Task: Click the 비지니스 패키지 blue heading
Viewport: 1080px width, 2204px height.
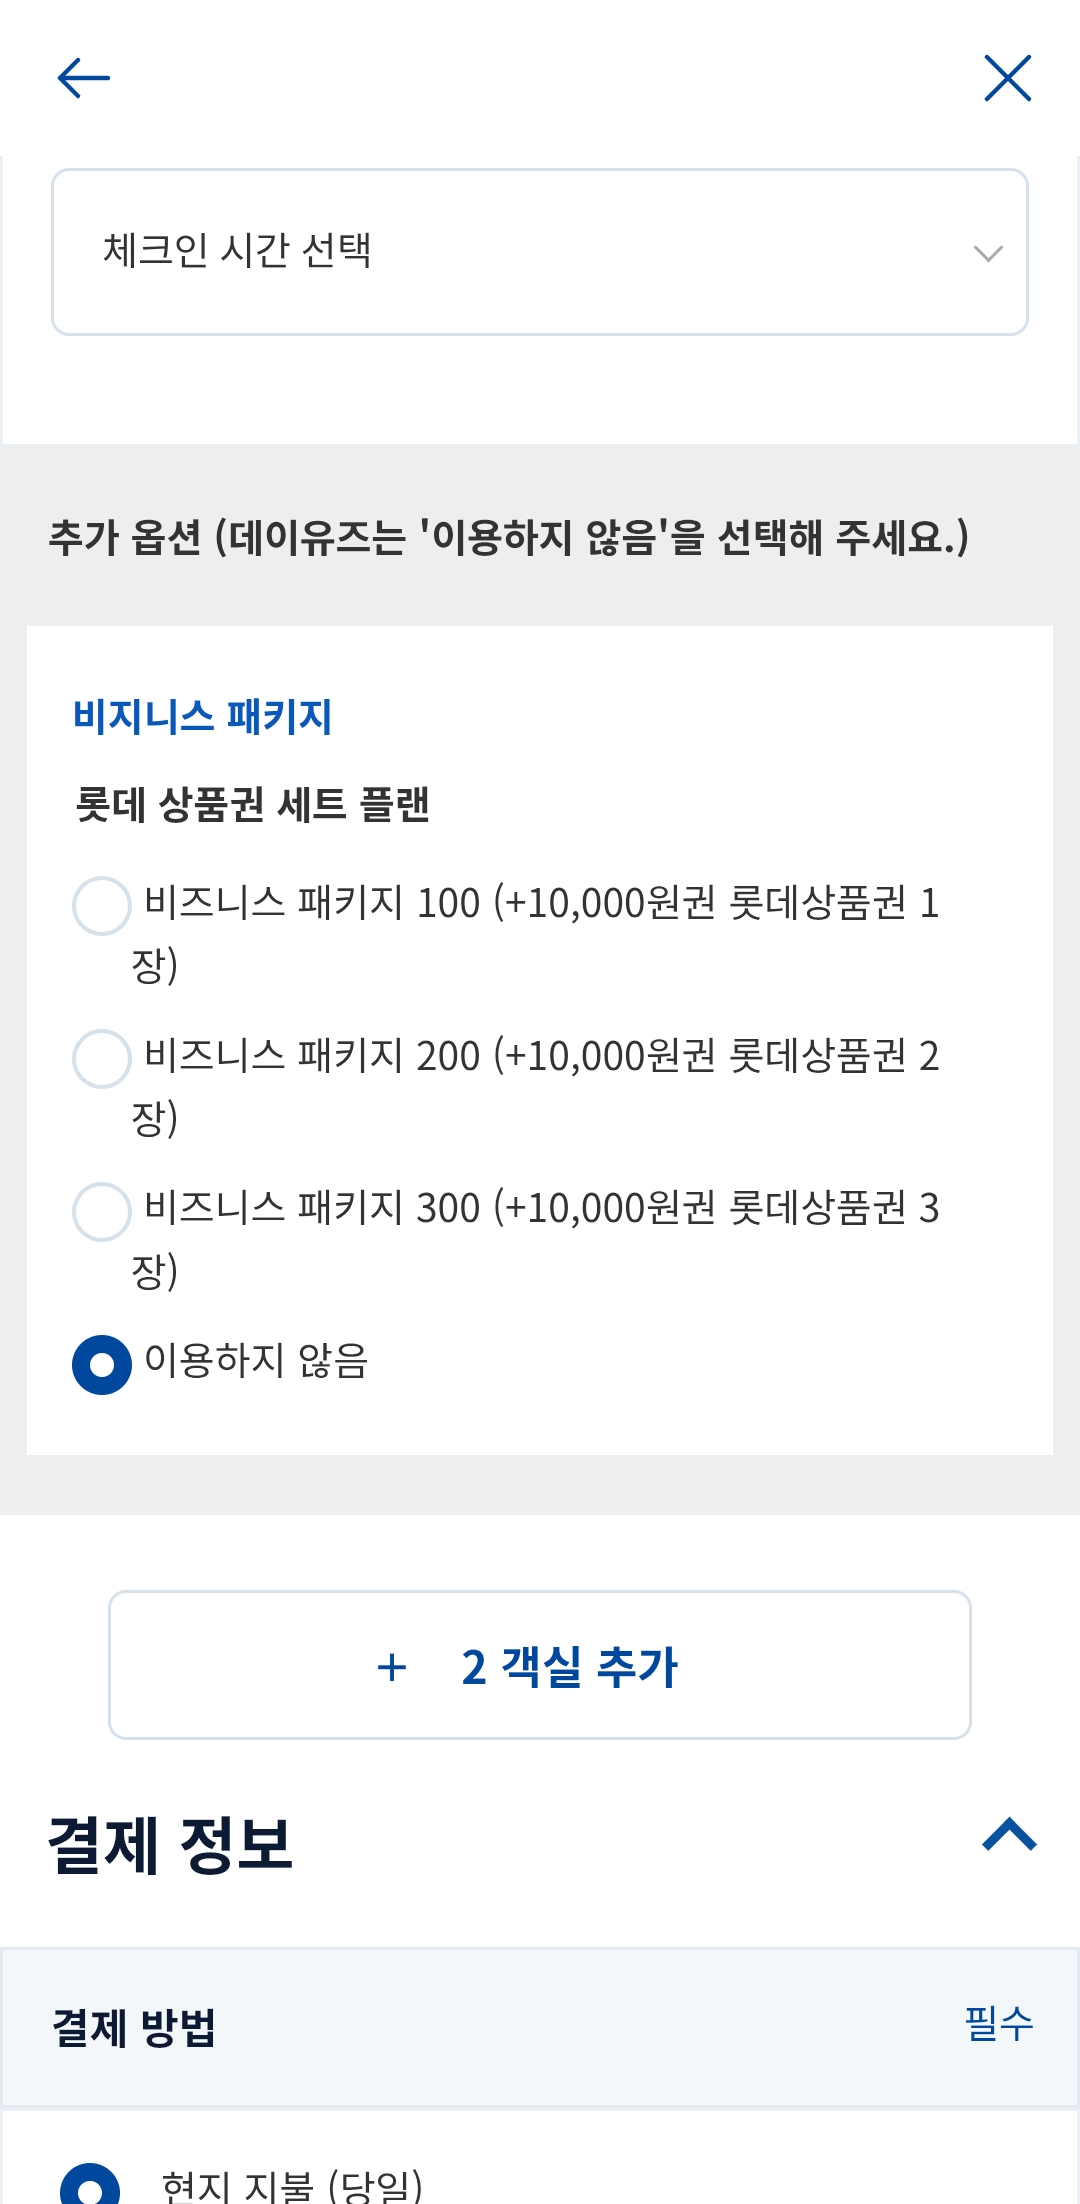Action: click(x=202, y=717)
